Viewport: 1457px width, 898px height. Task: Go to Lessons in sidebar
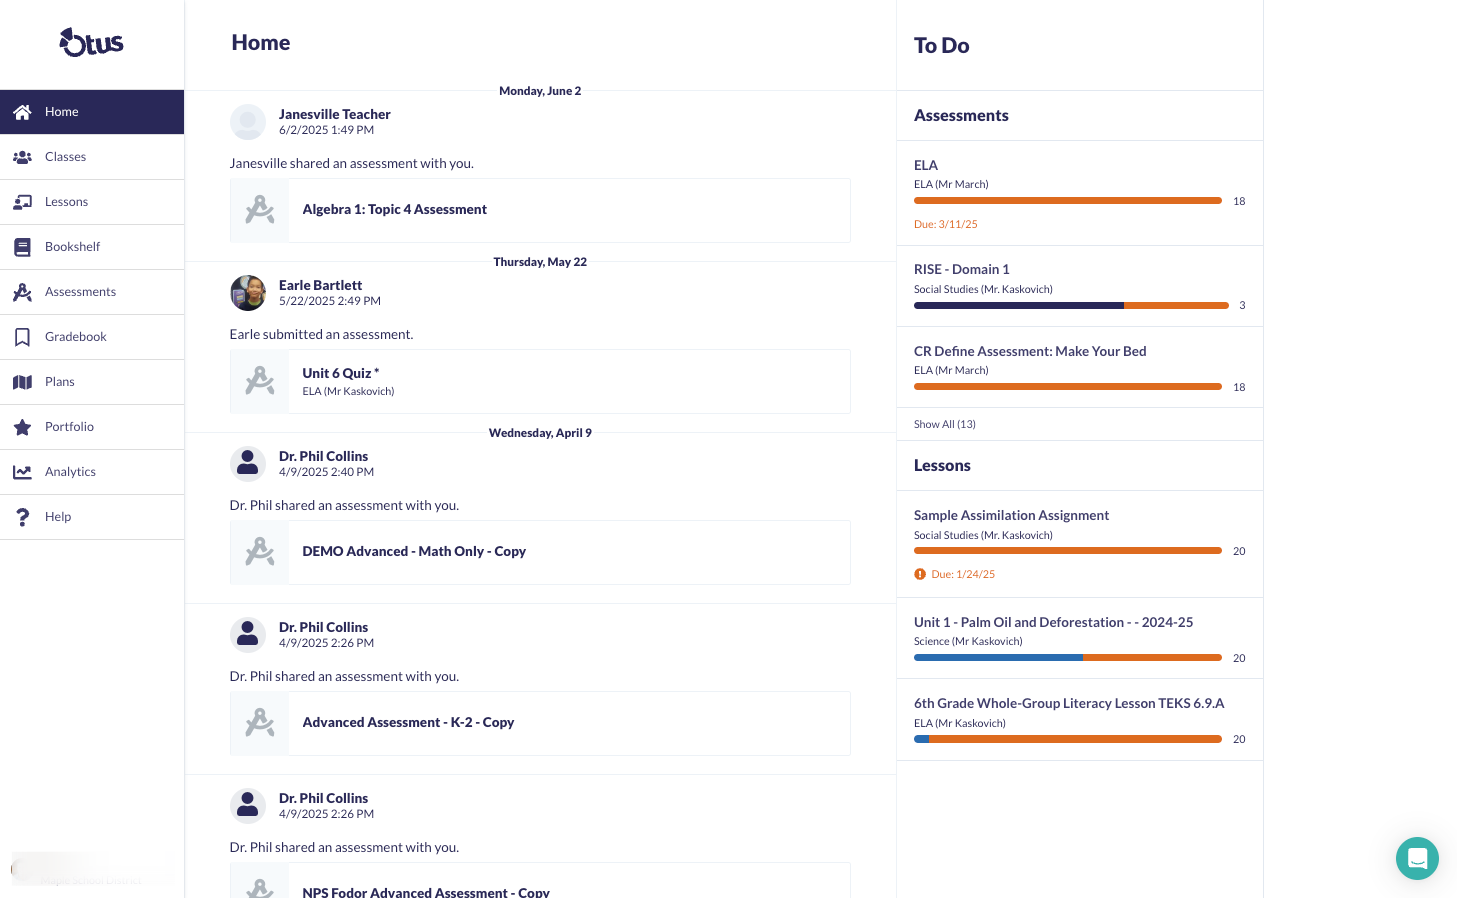pyautogui.click(x=66, y=202)
